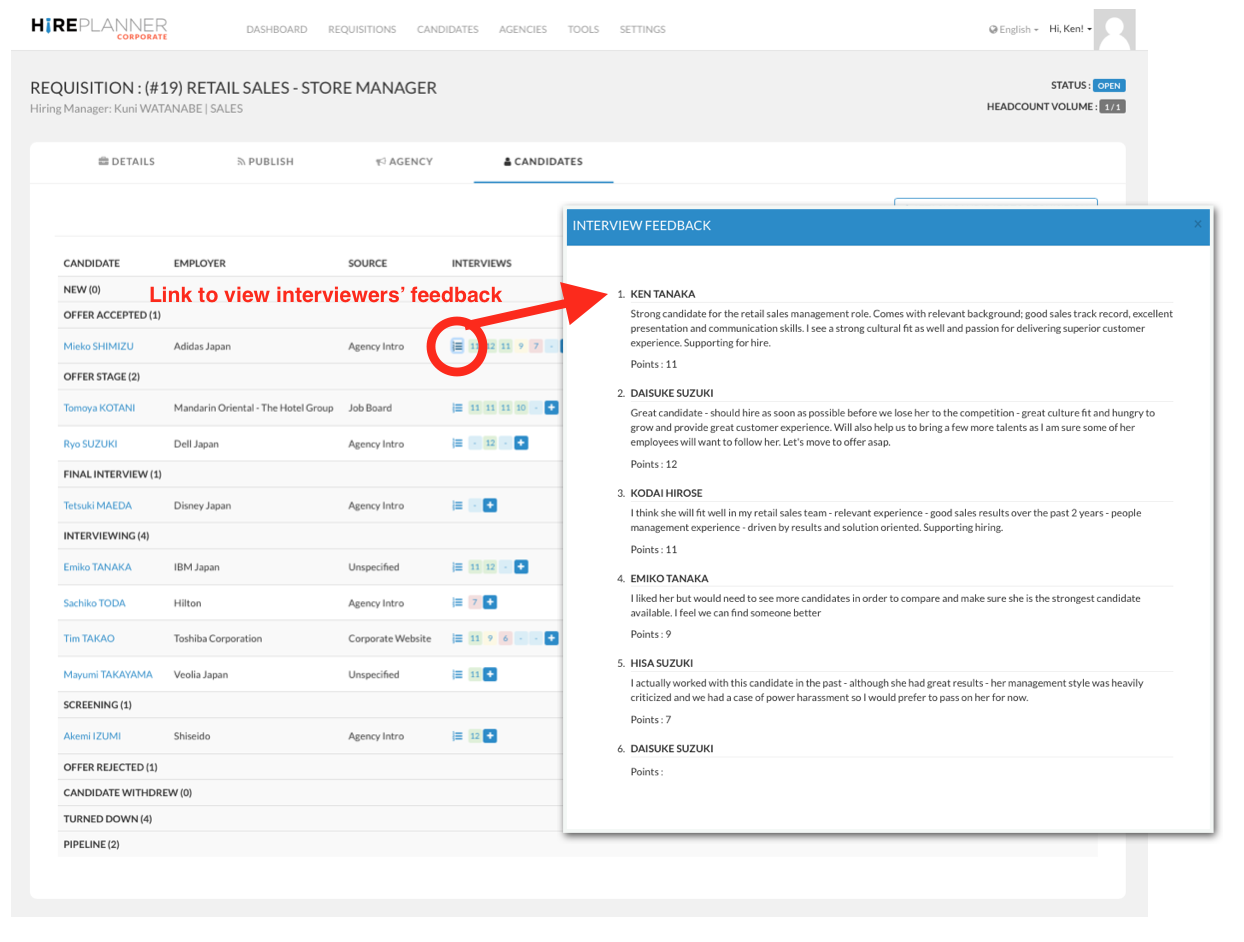Image resolution: width=1244 pixels, height=942 pixels.
Task: Click feedback list icon in Tomoya KOTANI row
Action: point(457,408)
